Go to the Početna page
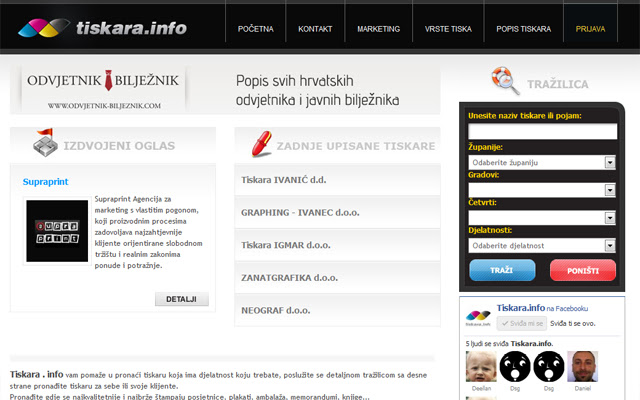The height and width of the screenshot is (400, 640). pyautogui.click(x=256, y=29)
